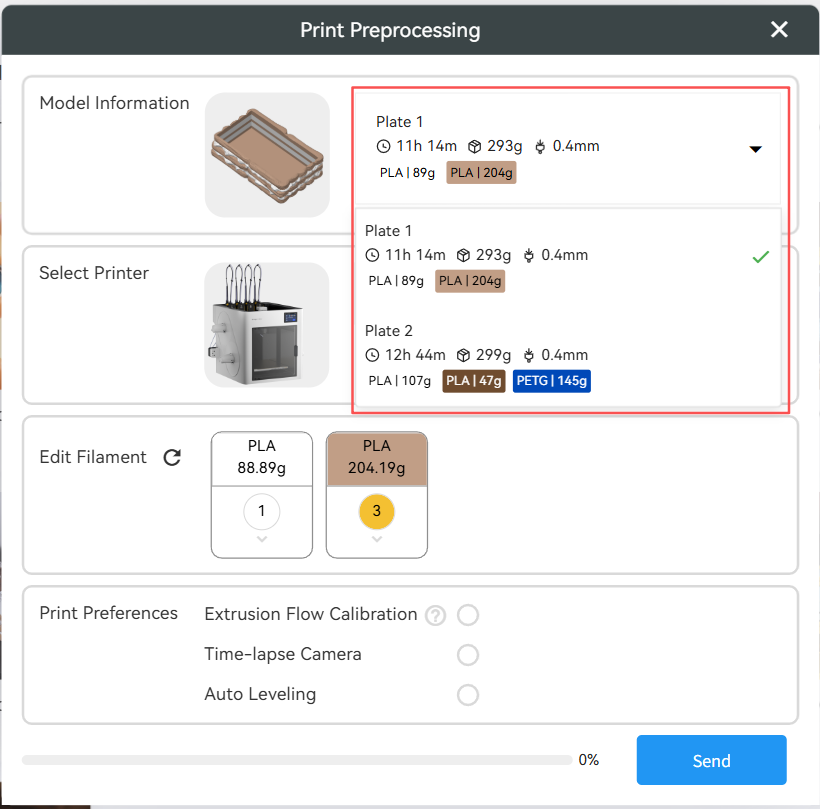Enable Extrusion Flow Calibration
Viewport: 820px width, 809px height.
(x=467, y=615)
